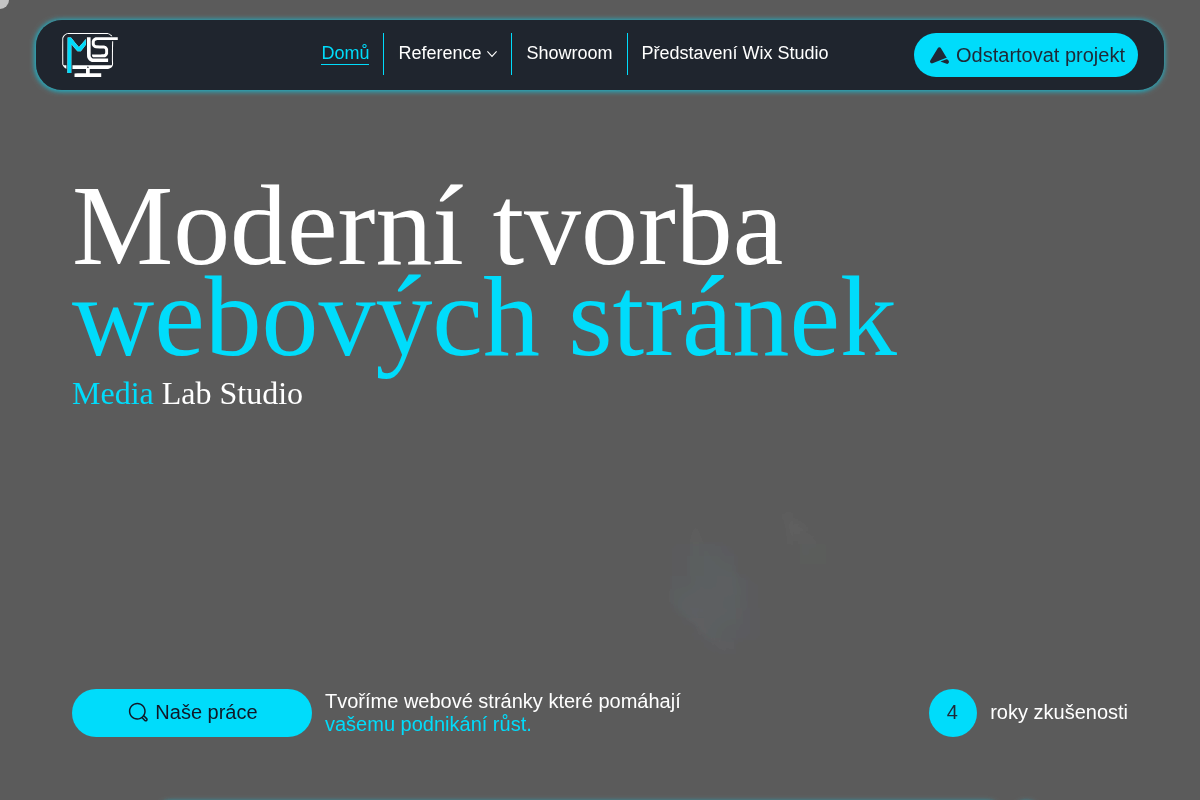Click the text Tvoříme webové stránky které pomáhají
The image size is (1200, 800).
[x=503, y=701]
